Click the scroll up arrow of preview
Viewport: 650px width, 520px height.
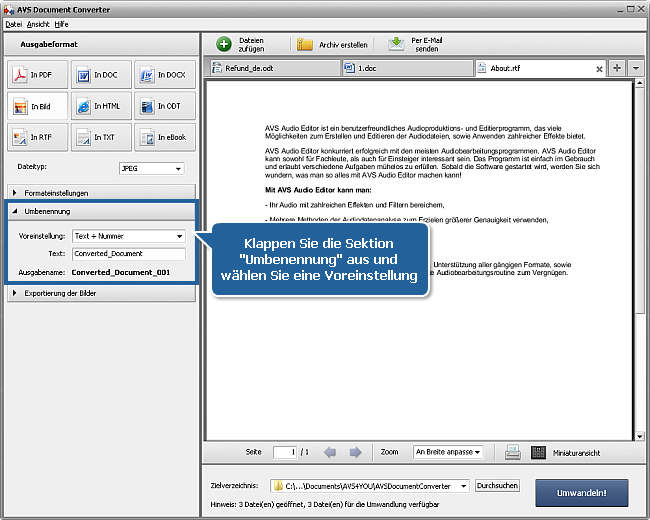click(639, 83)
